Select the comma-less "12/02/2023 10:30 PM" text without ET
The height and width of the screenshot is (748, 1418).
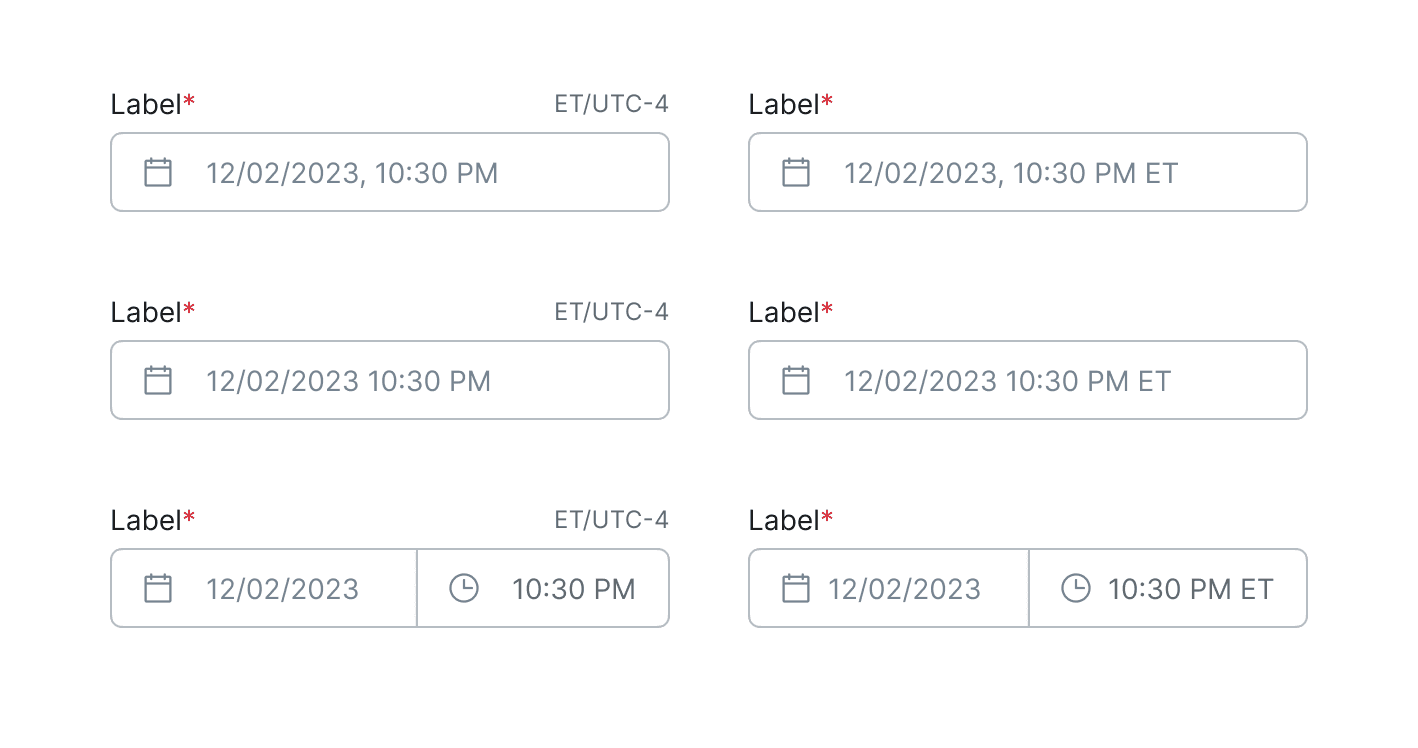[348, 381]
